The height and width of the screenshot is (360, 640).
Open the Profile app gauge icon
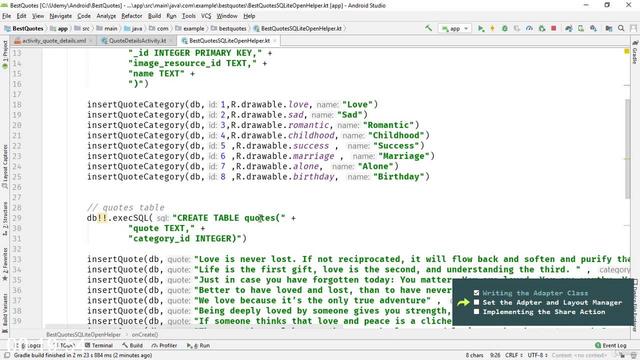click(x=529, y=28)
